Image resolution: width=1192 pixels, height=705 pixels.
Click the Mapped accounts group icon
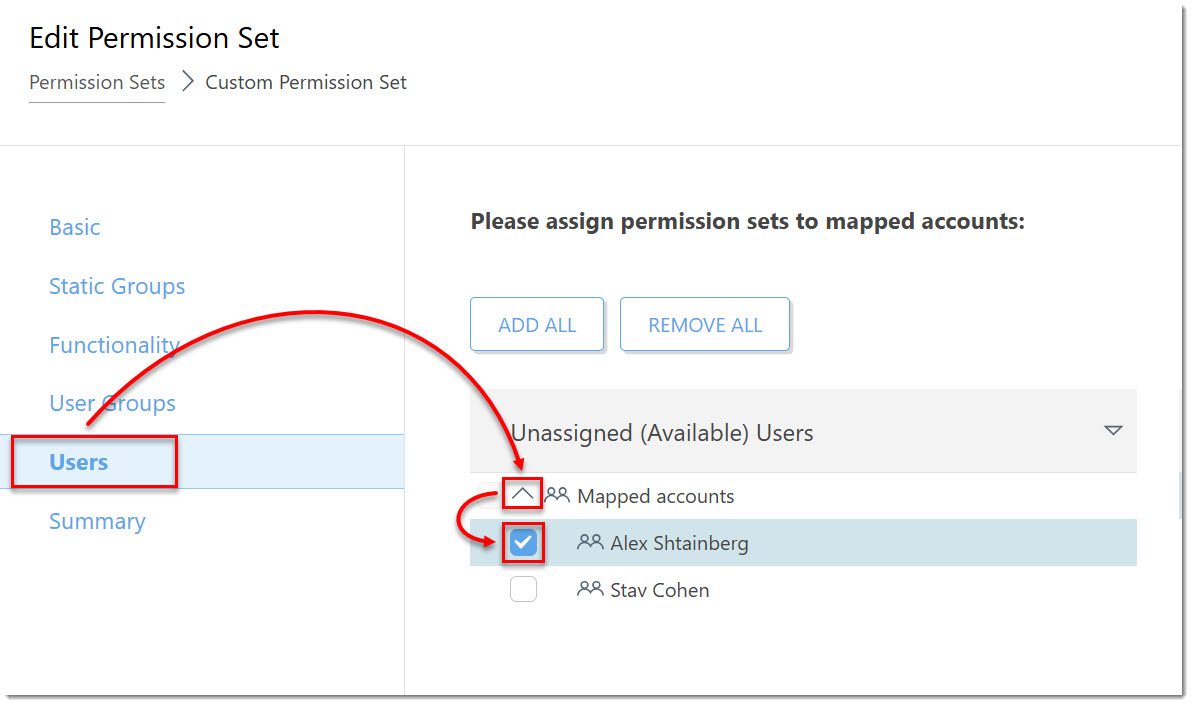557,495
